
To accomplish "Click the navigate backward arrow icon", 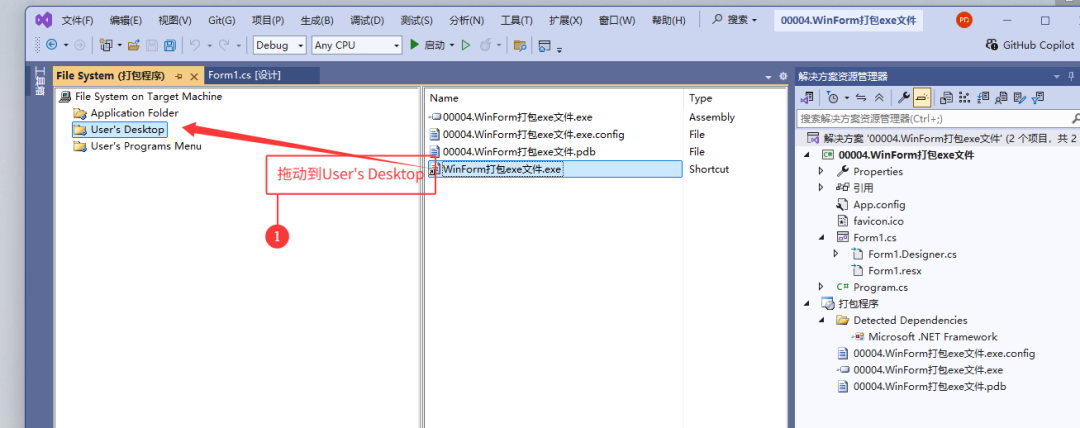I will point(52,45).
